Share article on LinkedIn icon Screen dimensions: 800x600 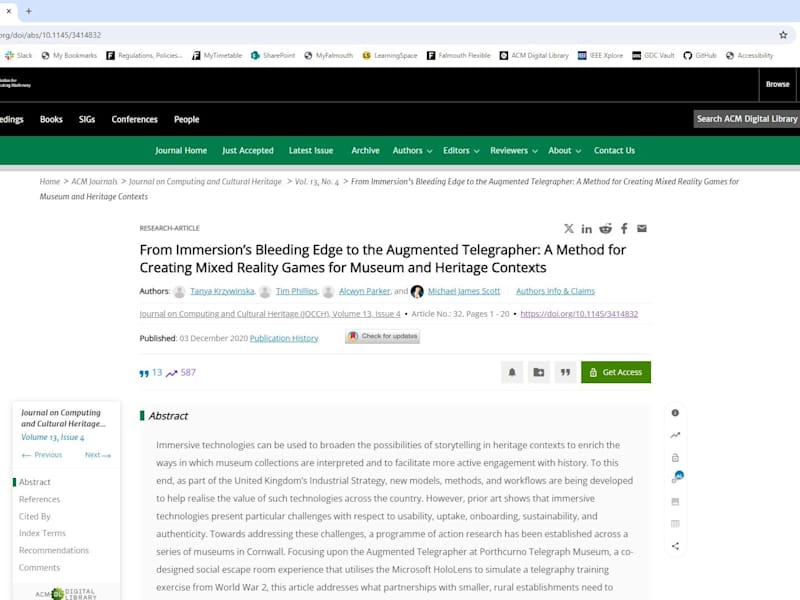[x=587, y=229]
